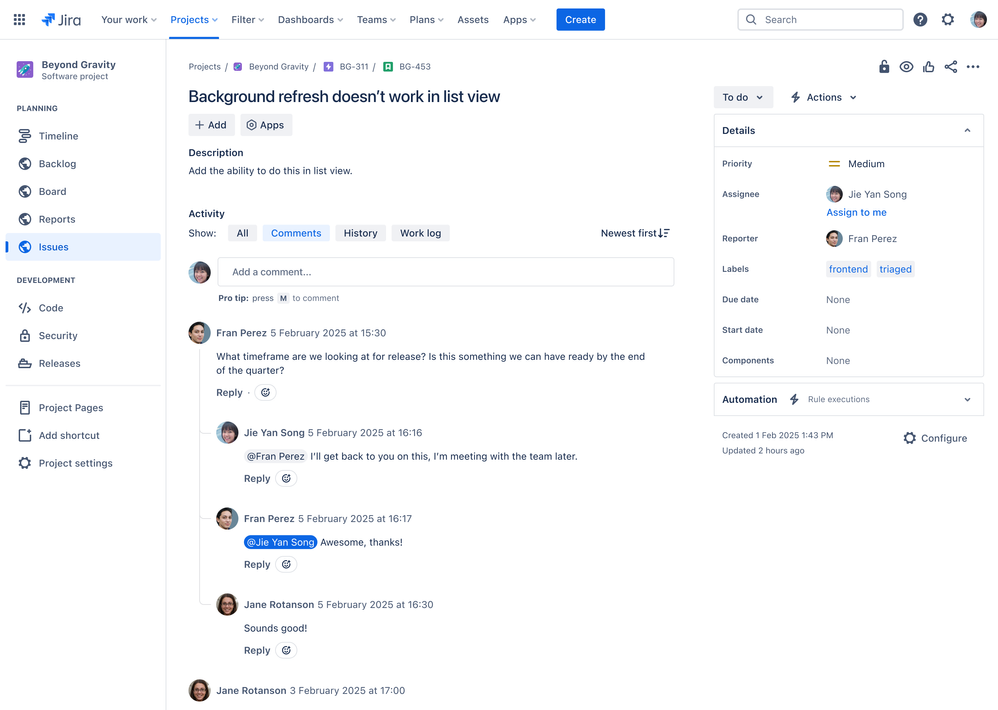The image size is (998, 710).
Task: Click the help question mark icon
Action: point(920,19)
